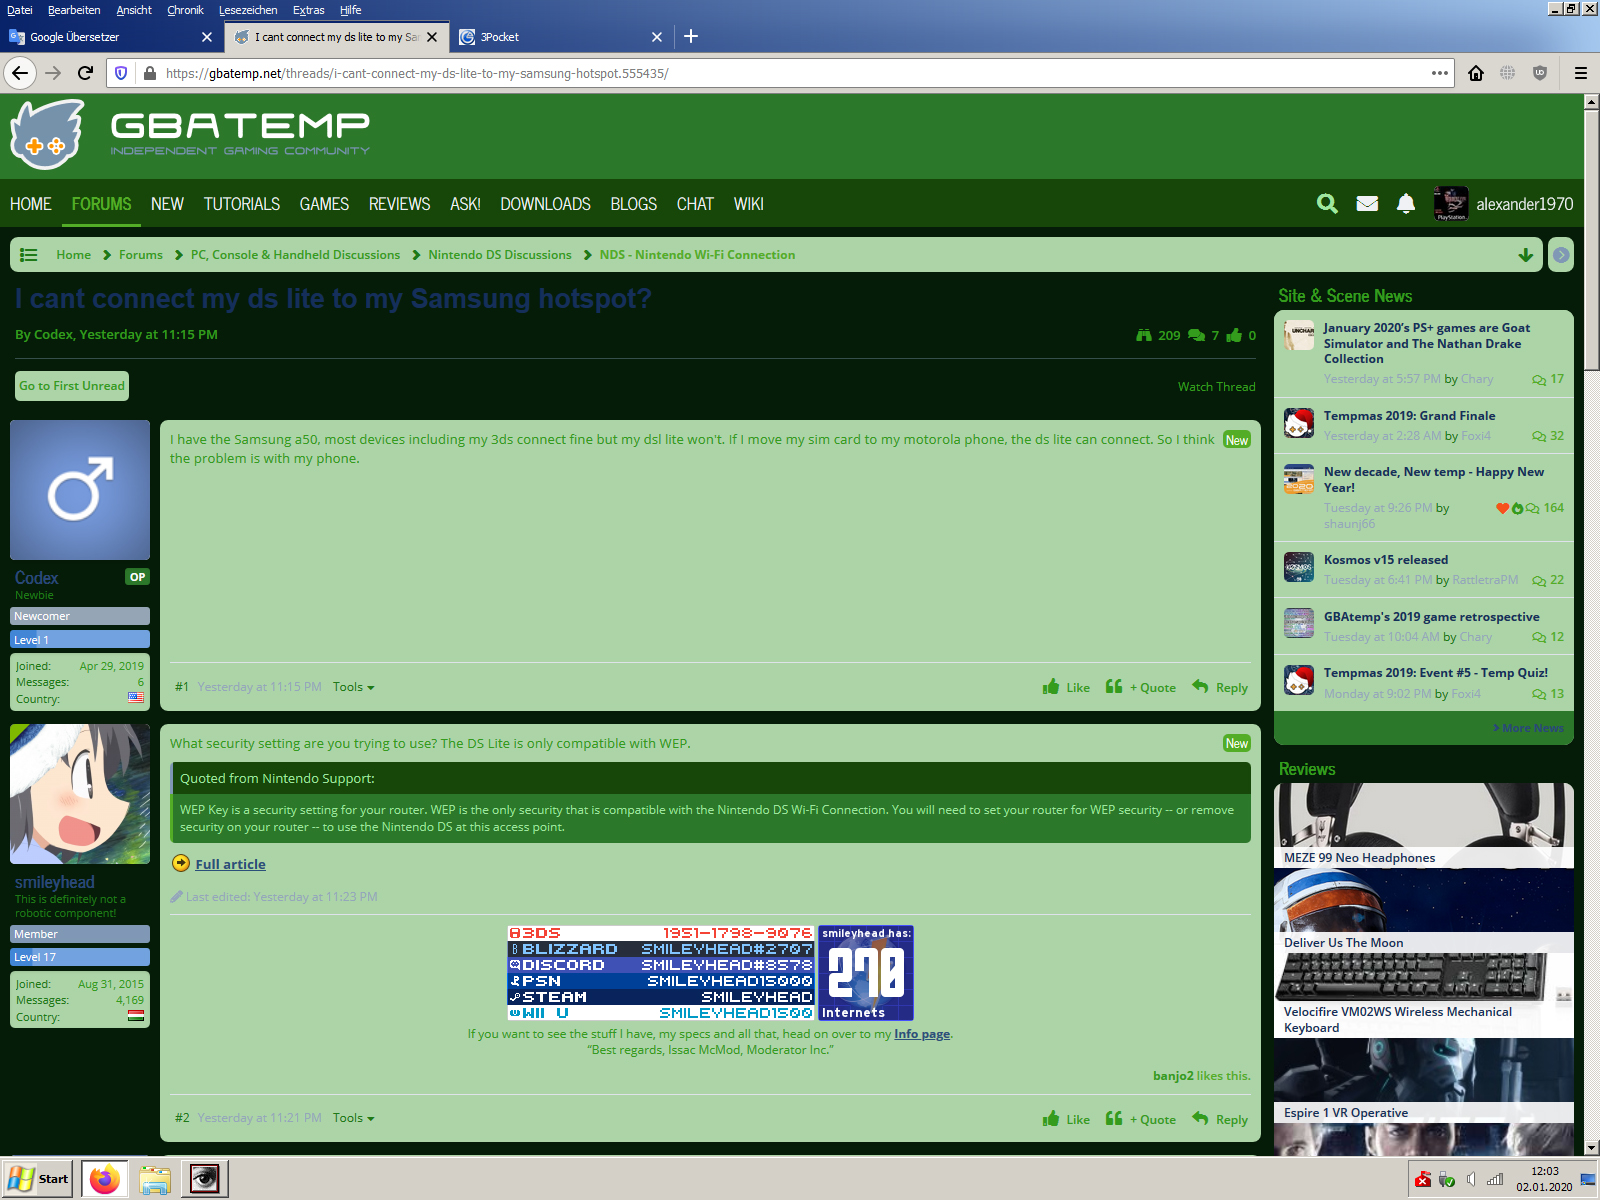Open the MEZE 99 Neo Headphones review thumbnail
Screen dimensions: 1600x1200
(x=1424, y=825)
